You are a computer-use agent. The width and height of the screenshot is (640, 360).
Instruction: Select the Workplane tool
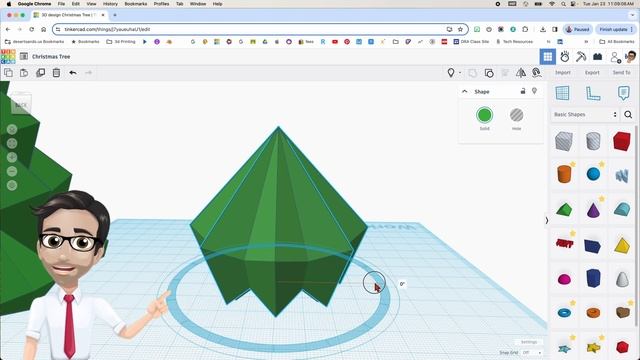click(x=562, y=93)
